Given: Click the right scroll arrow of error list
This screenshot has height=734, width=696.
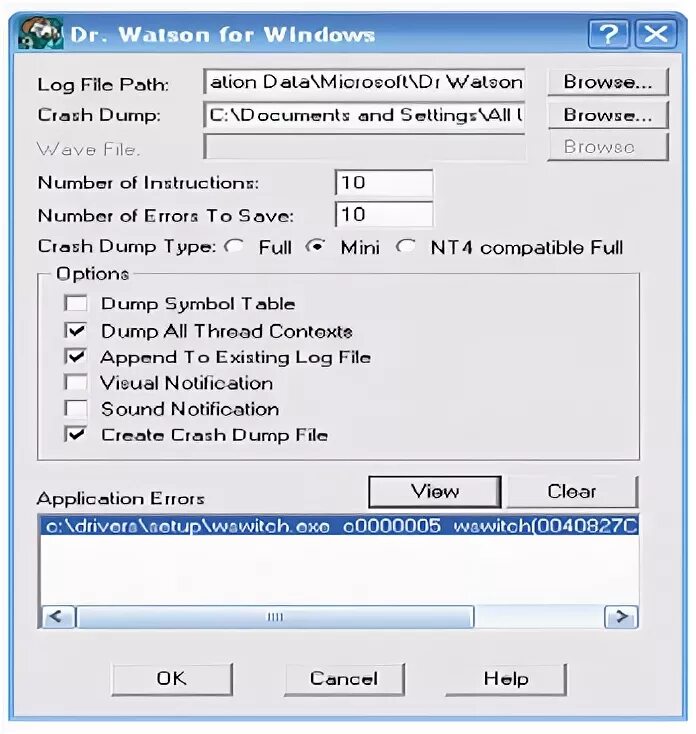Looking at the screenshot, I should [621, 617].
